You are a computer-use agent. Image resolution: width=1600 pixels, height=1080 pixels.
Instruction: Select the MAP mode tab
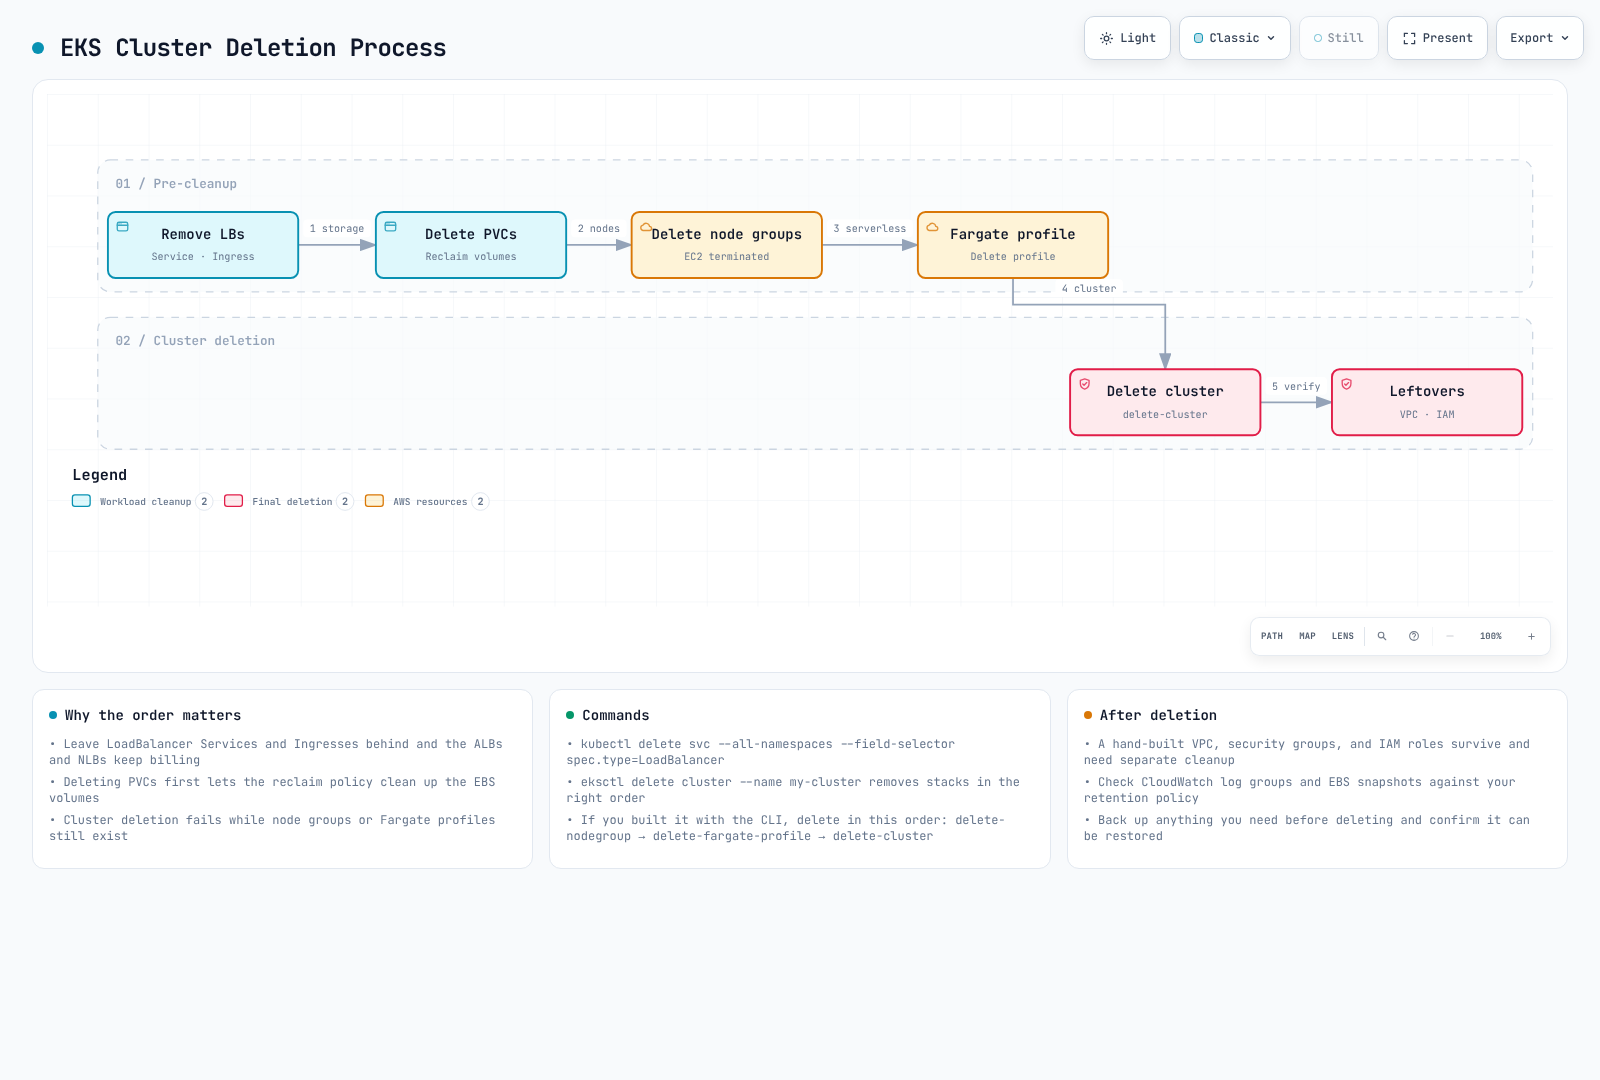point(1307,636)
